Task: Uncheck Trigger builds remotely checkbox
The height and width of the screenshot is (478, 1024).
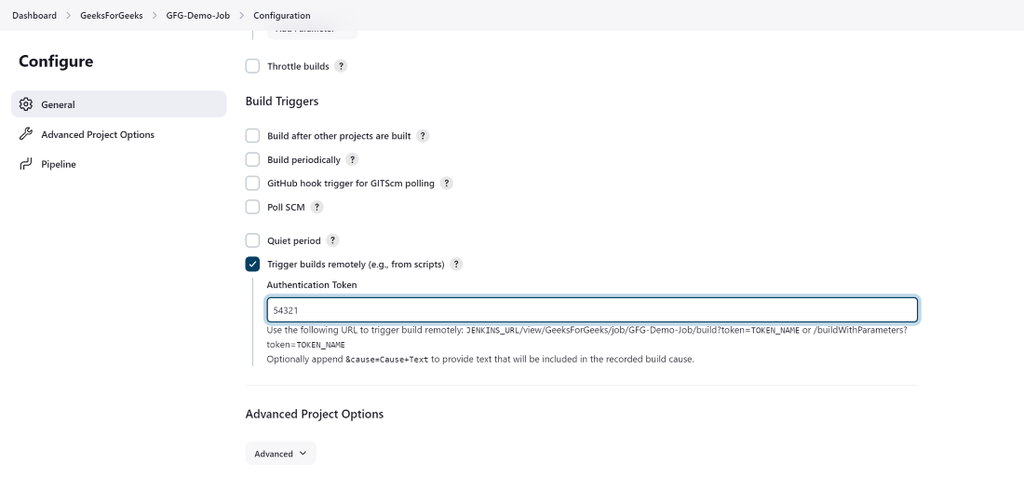Action: (x=253, y=264)
